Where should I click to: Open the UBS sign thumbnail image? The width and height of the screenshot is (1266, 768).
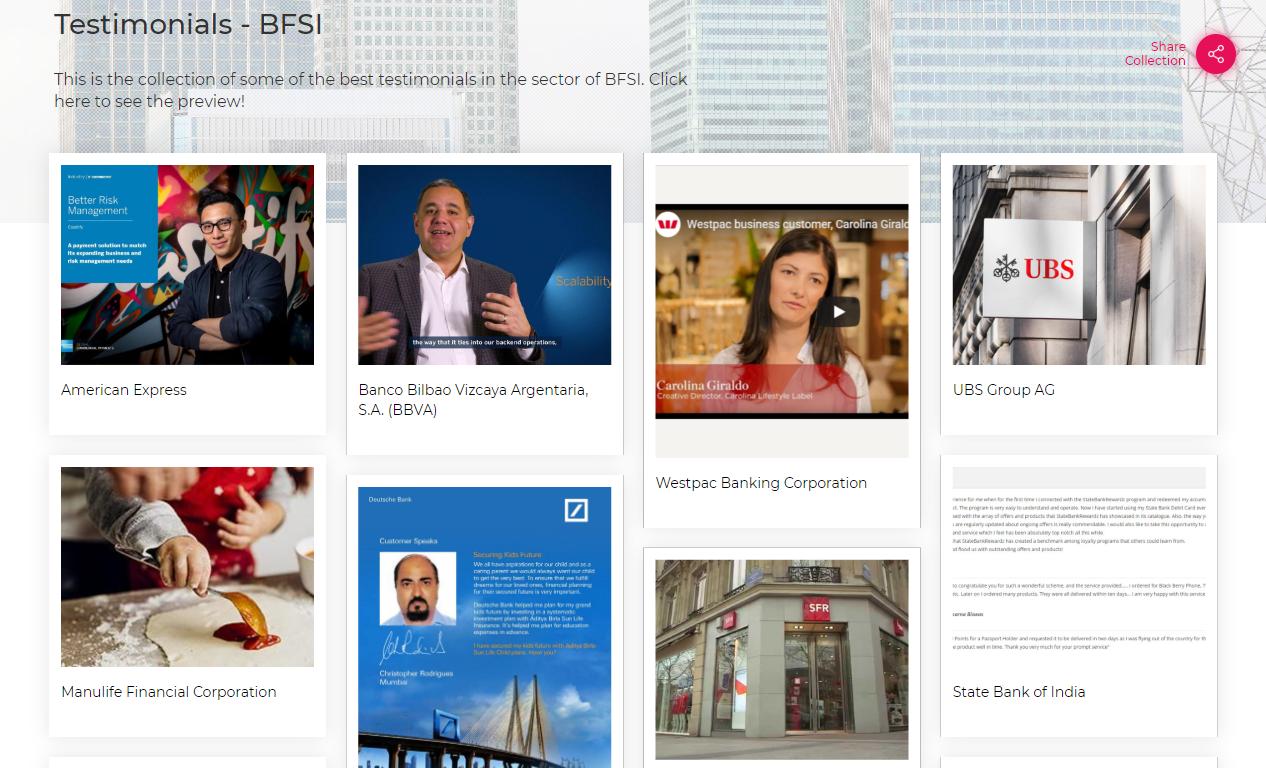tap(1079, 265)
